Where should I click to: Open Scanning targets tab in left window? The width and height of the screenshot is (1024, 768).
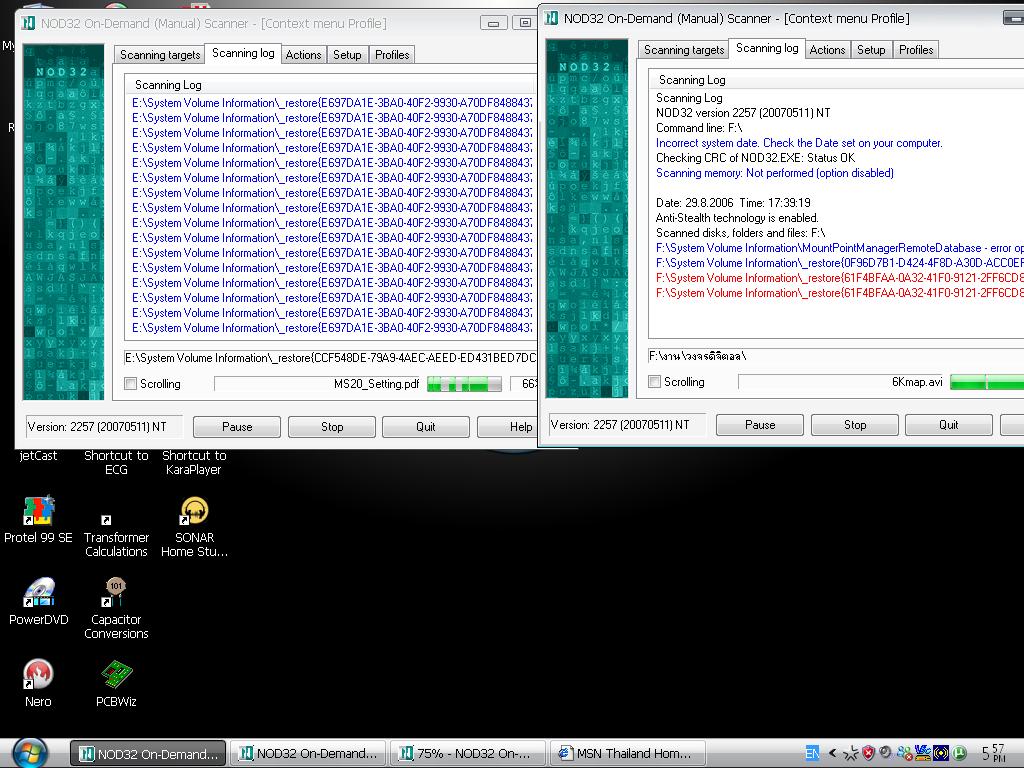click(160, 55)
